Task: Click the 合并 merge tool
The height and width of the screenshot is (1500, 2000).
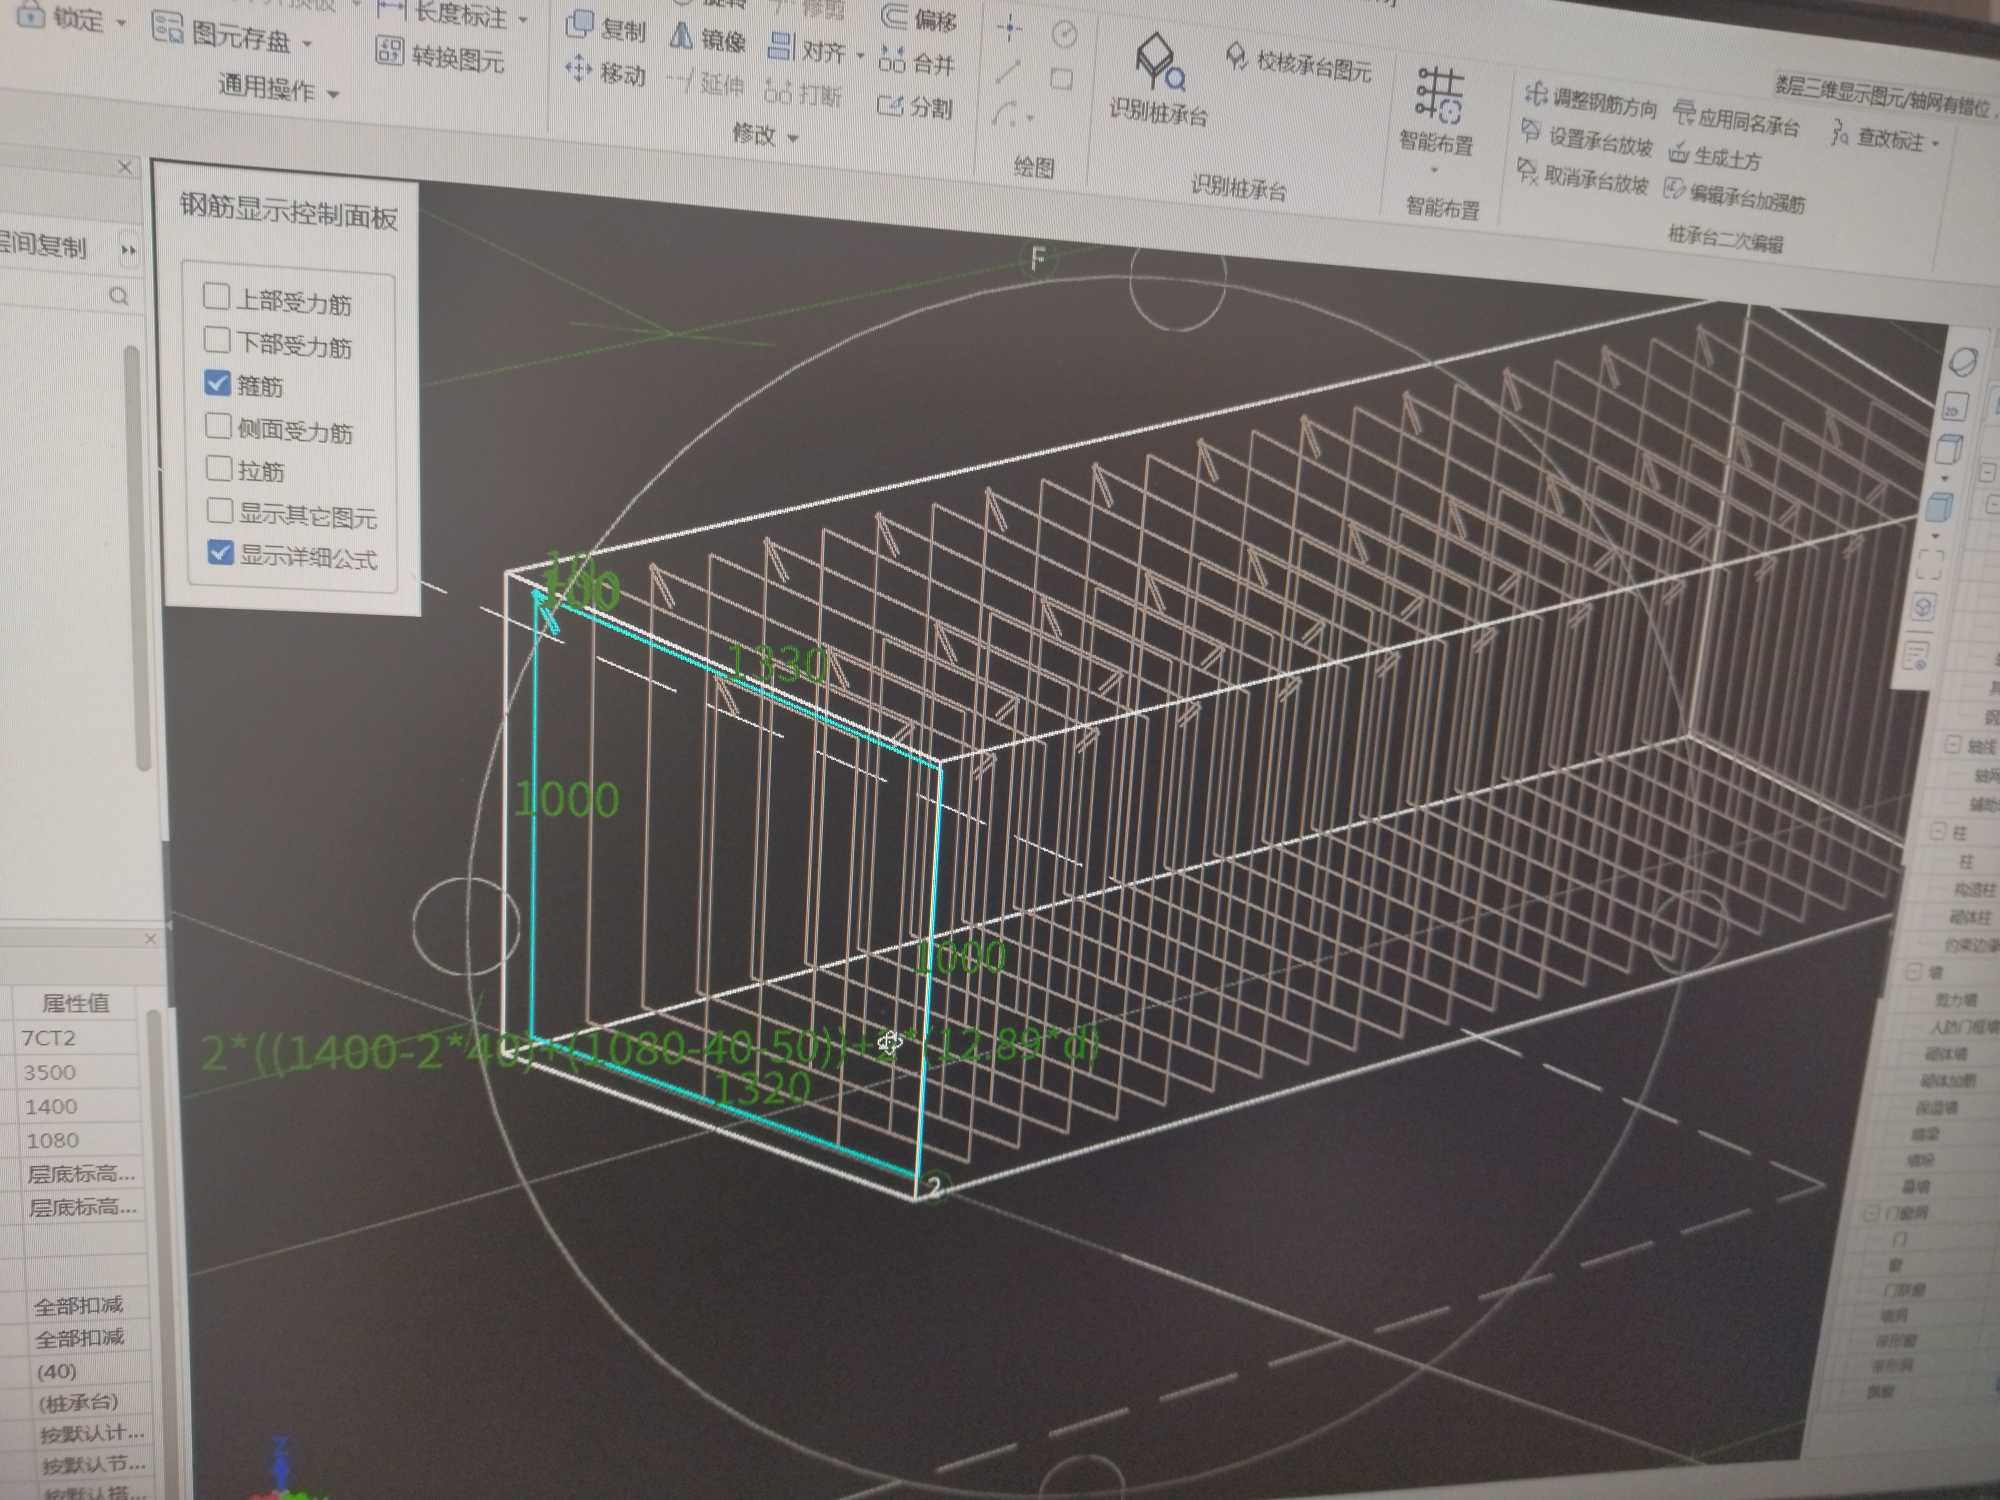Action: point(917,62)
